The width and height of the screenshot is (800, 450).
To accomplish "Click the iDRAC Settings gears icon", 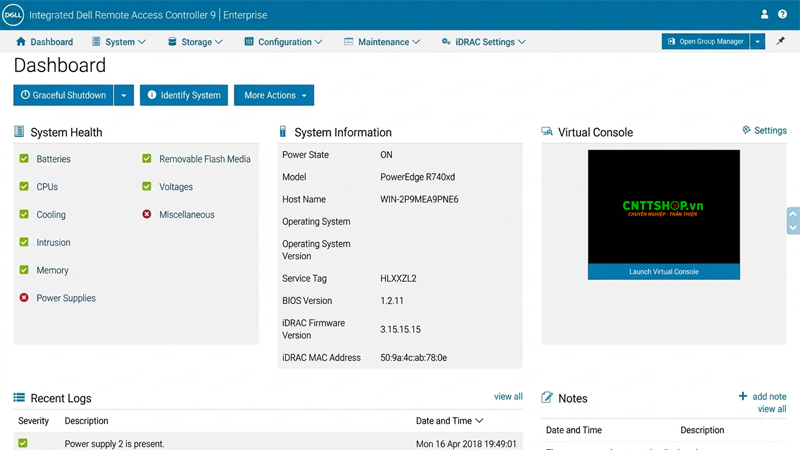I will (446, 41).
